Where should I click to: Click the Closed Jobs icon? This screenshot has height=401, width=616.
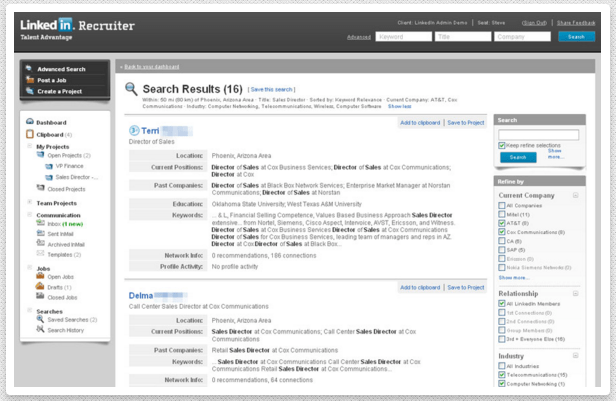(40, 297)
